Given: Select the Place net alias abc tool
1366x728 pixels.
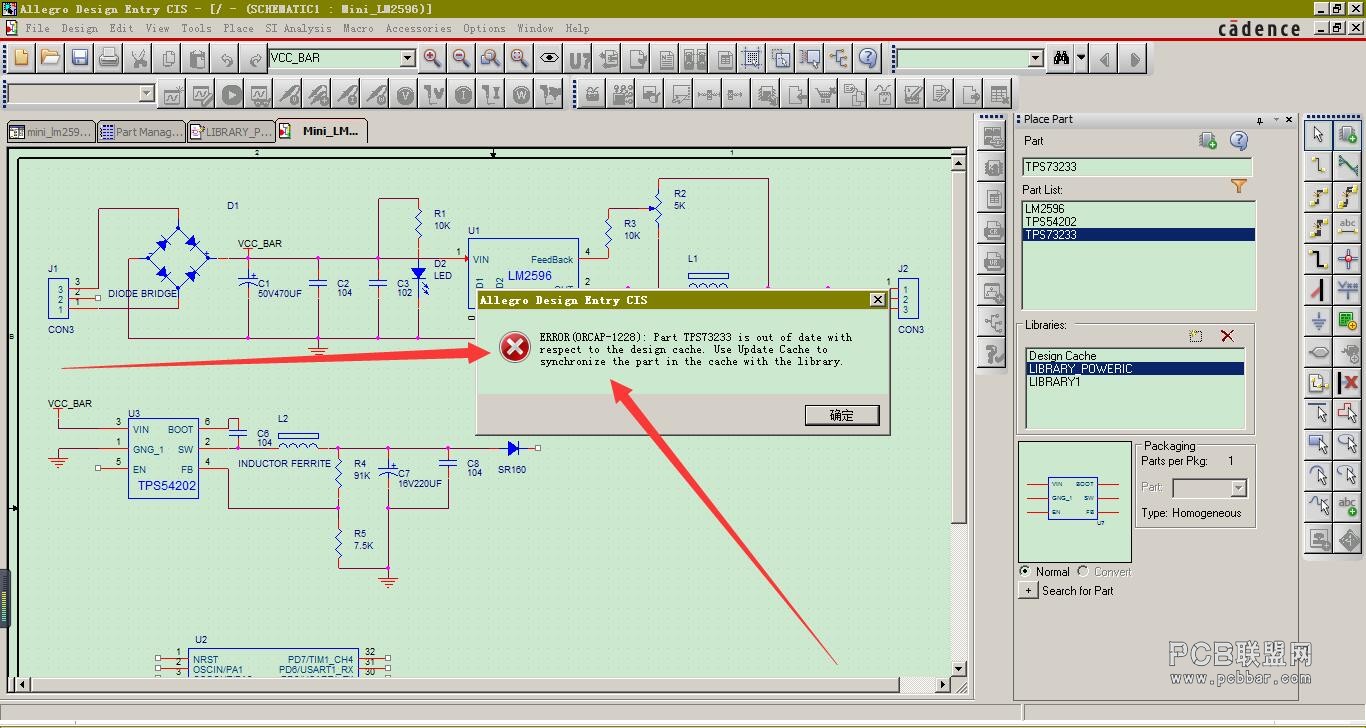Looking at the screenshot, I should click(1348, 228).
